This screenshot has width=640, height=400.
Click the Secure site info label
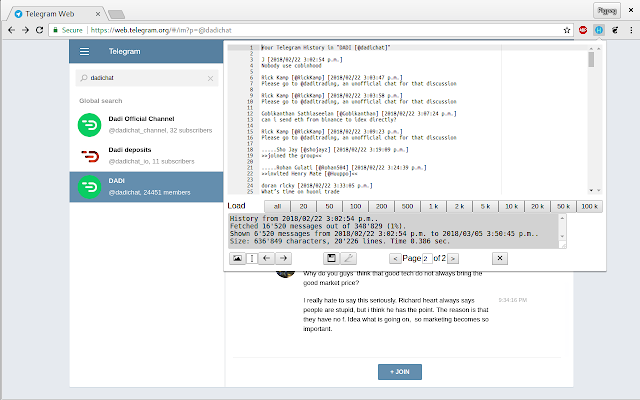[x=69, y=30]
